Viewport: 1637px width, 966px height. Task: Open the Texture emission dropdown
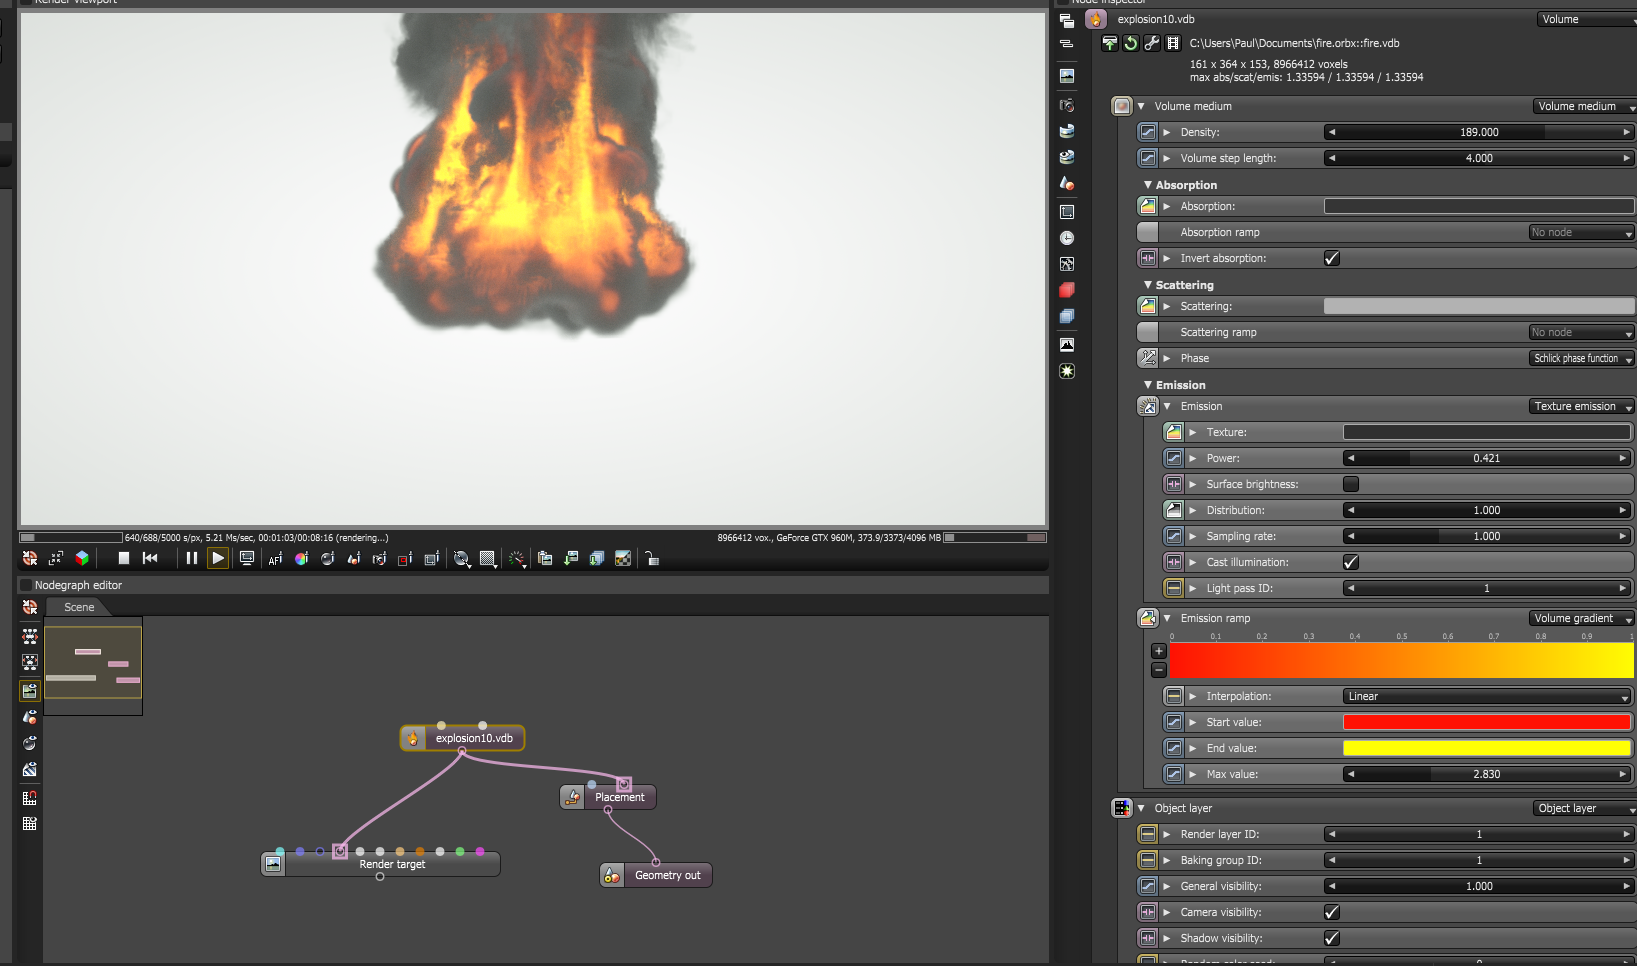[x=1582, y=406]
